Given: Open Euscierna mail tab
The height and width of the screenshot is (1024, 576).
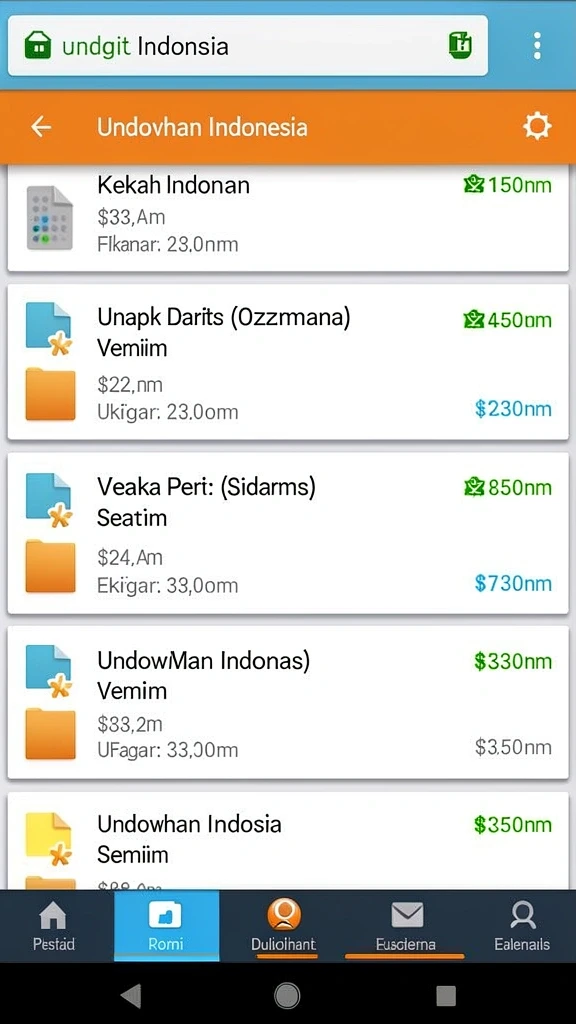Looking at the screenshot, I should pos(406,926).
